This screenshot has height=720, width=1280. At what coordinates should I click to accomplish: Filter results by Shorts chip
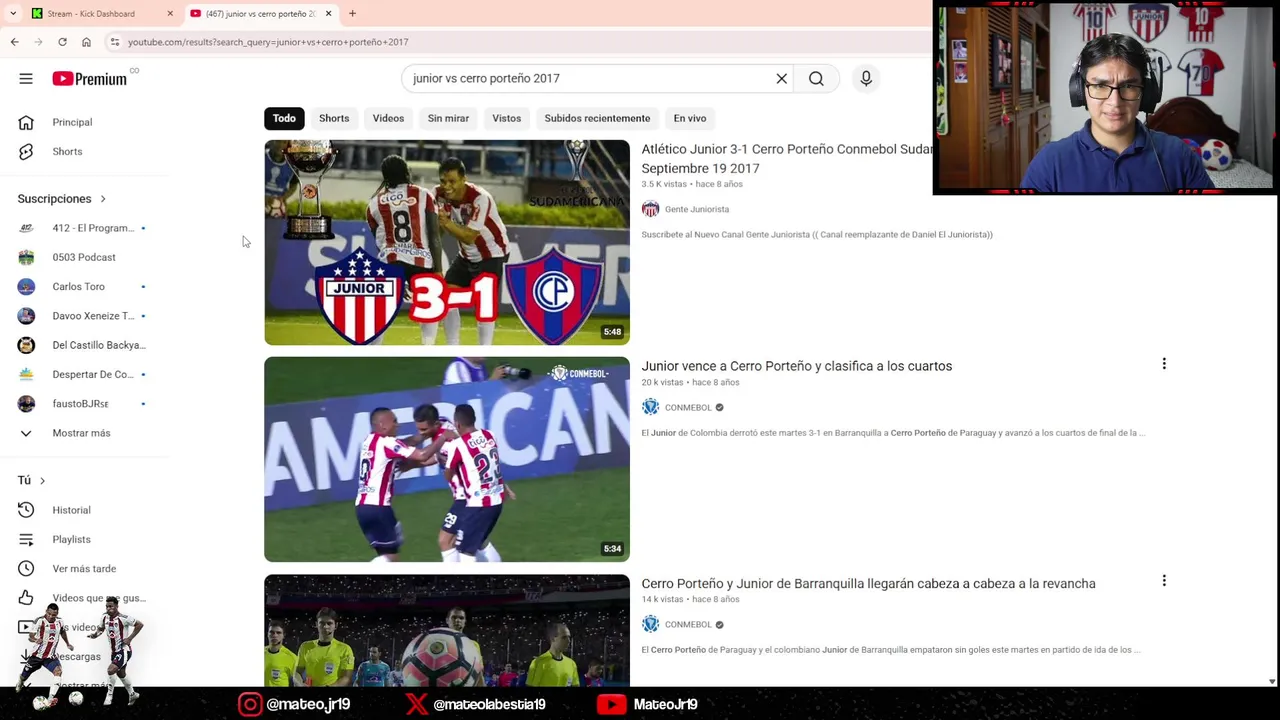click(x=334, y=118)
